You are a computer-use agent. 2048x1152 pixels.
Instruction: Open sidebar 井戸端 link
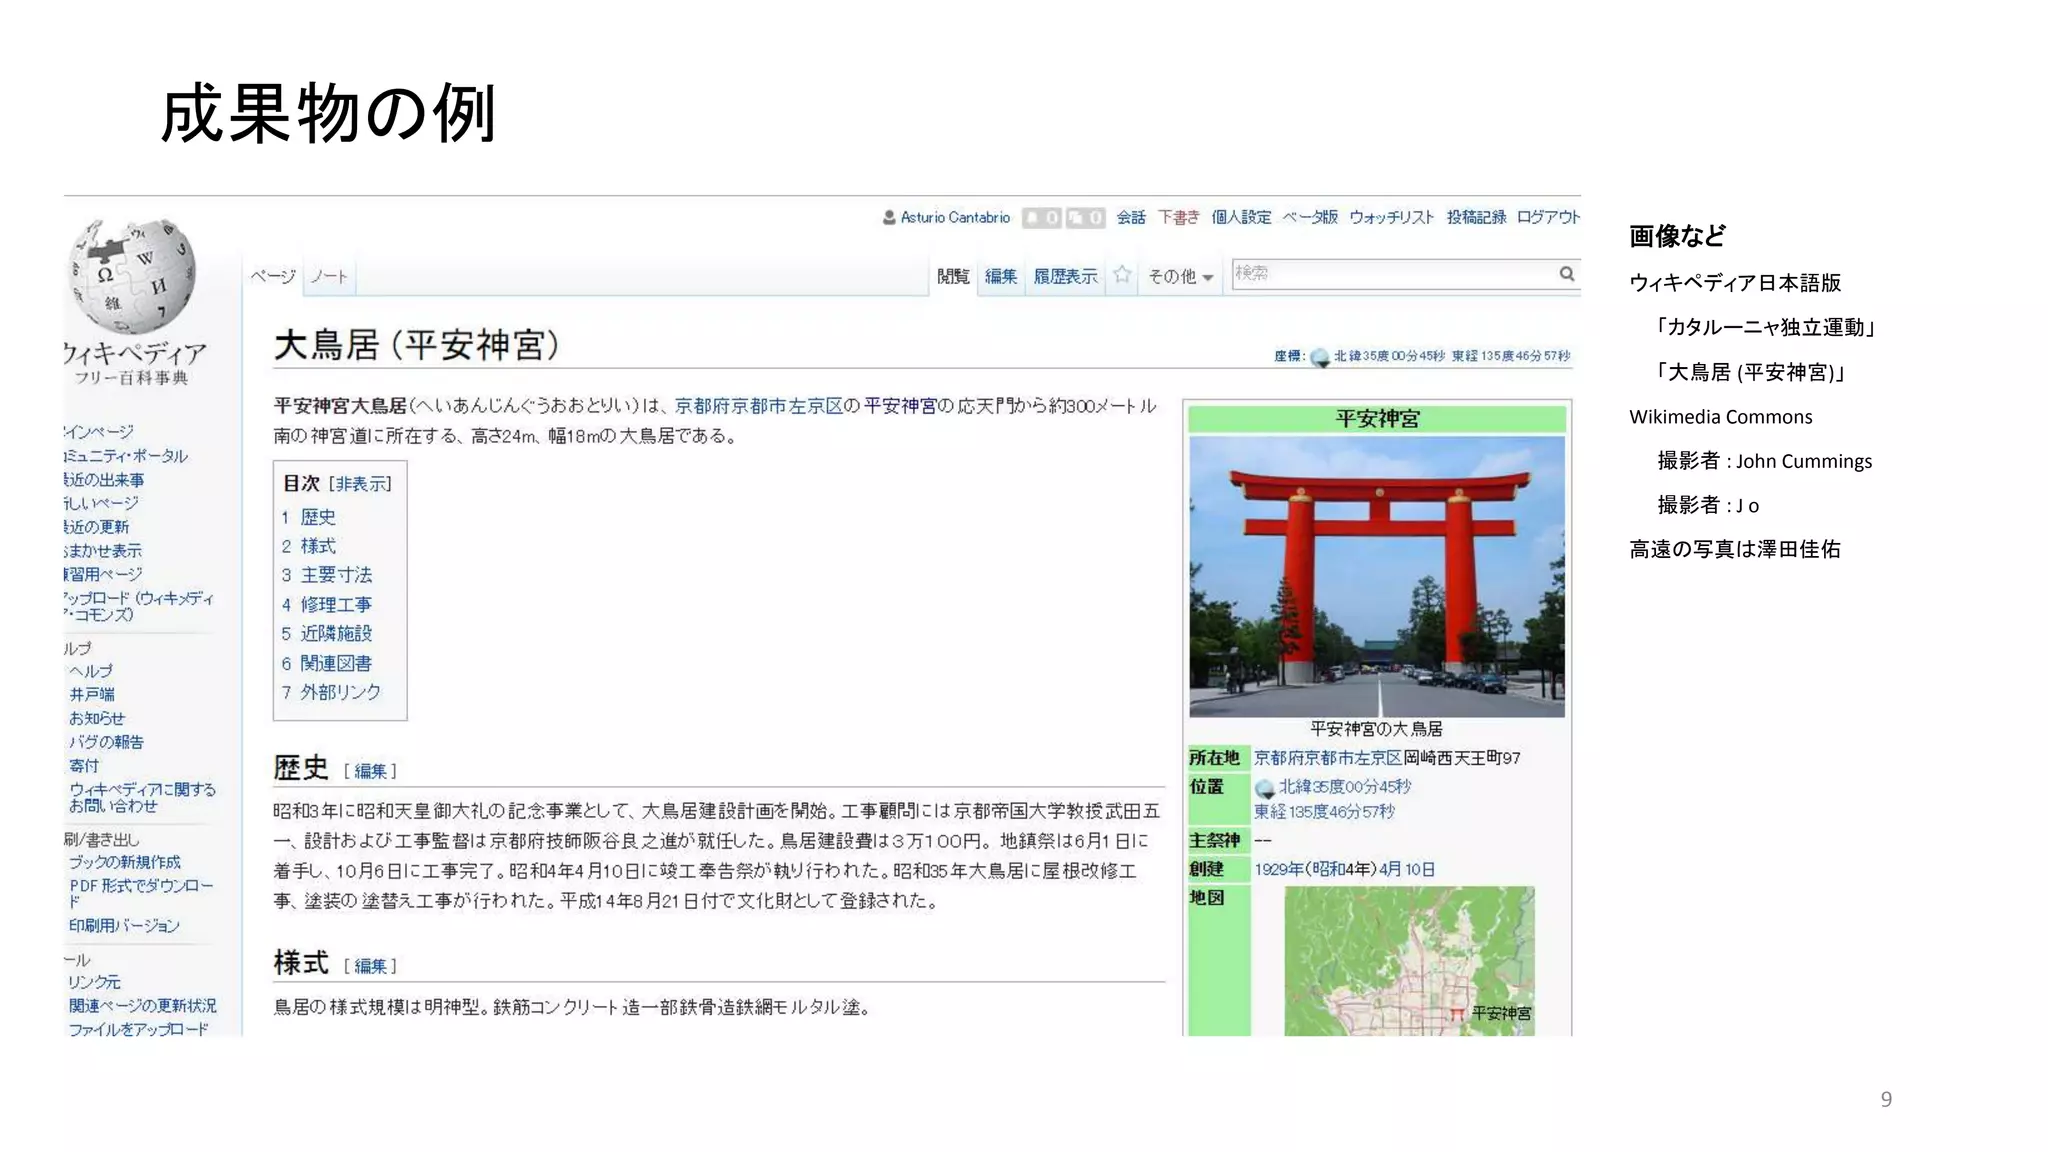(92, 694)
